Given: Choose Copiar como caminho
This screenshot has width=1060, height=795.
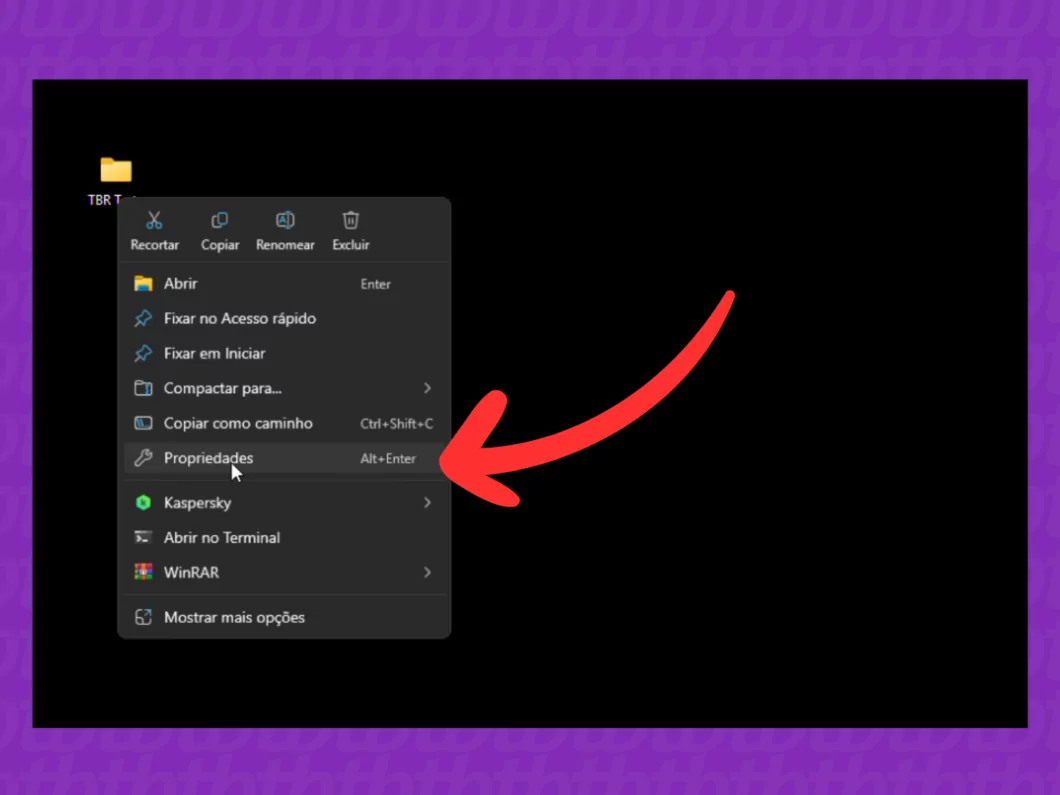Looking at the screenshot, I should (x=285, y=424).
